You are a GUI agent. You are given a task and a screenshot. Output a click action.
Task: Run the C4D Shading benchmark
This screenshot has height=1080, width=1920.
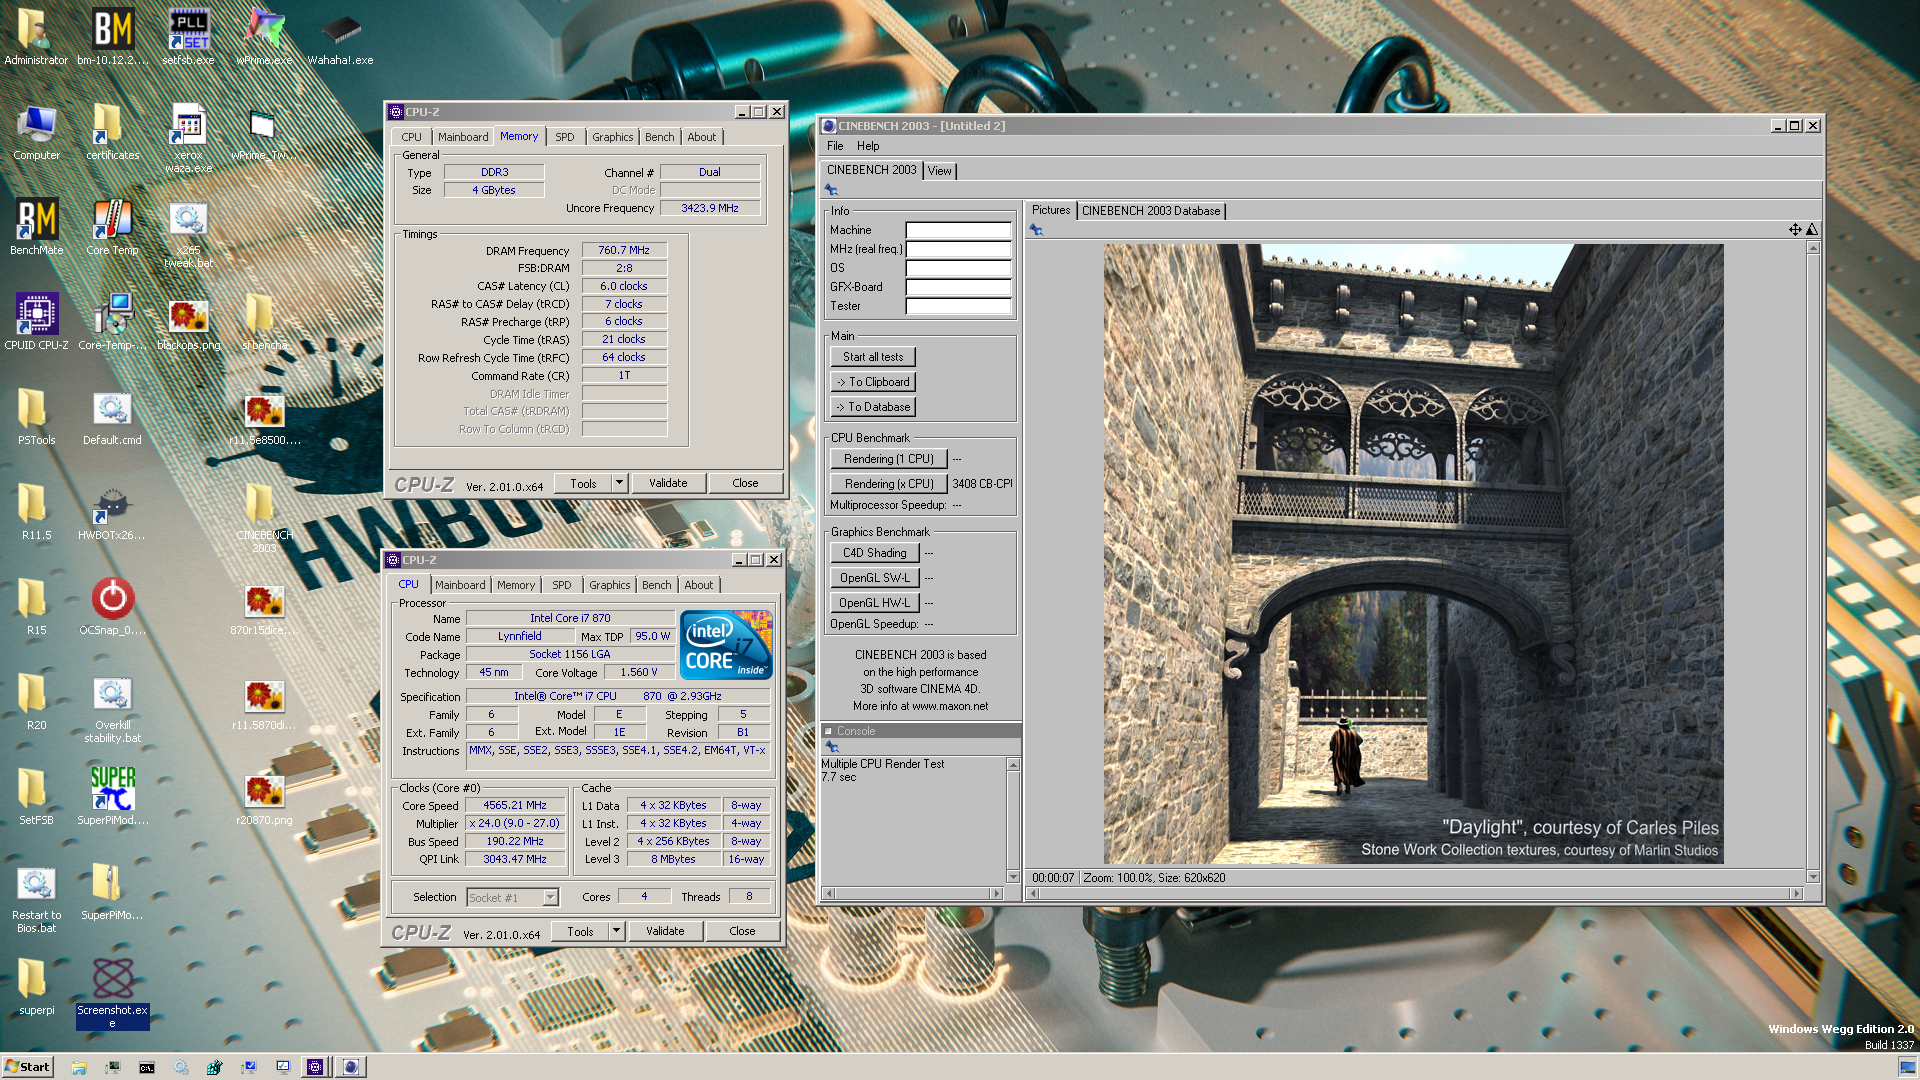(874, 553)
